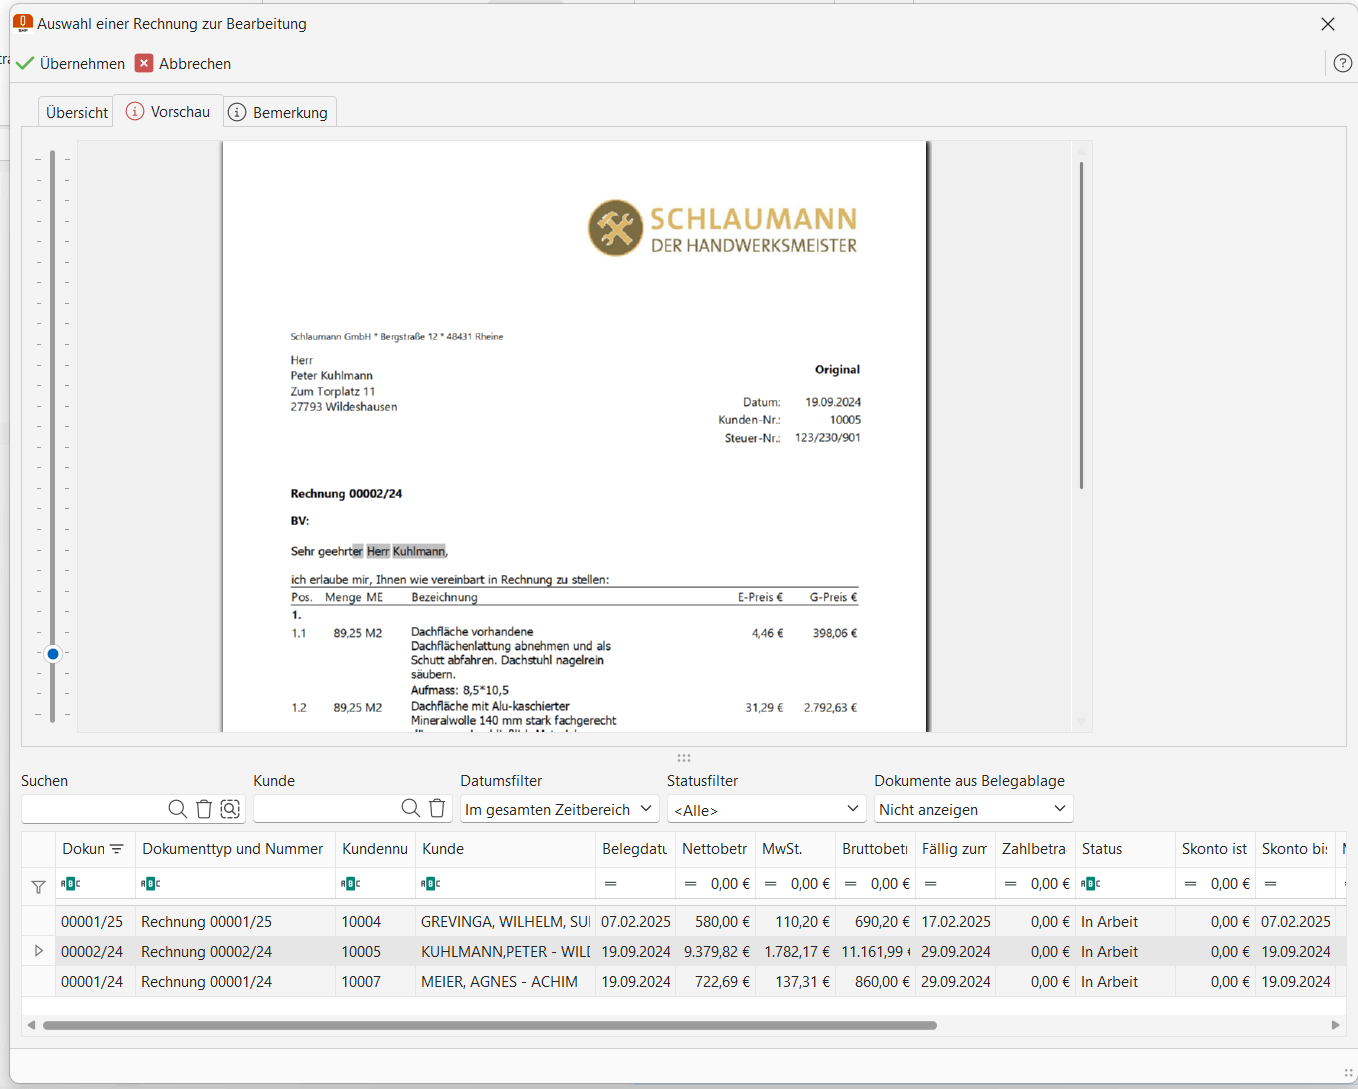Click the equals operator icon under MwSt.
This screenshot has height=1089, width=1358.
pos(770,884)
